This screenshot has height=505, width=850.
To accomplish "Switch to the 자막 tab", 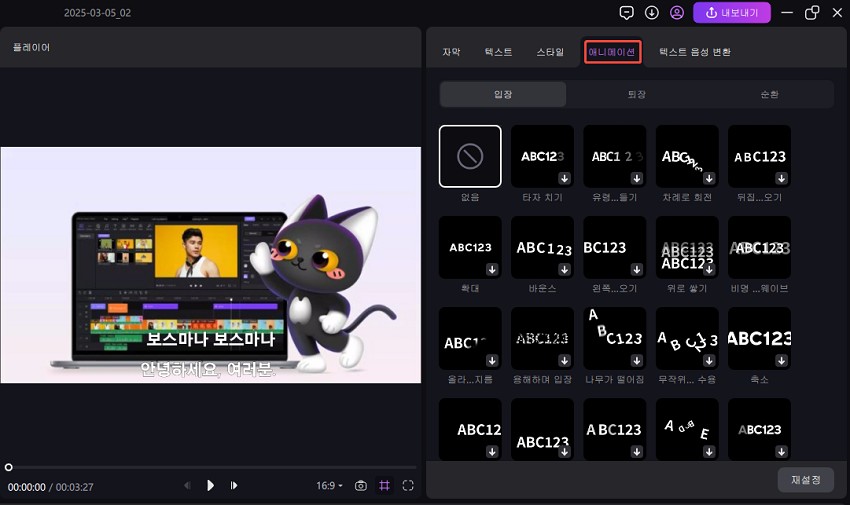I will 452,51.
